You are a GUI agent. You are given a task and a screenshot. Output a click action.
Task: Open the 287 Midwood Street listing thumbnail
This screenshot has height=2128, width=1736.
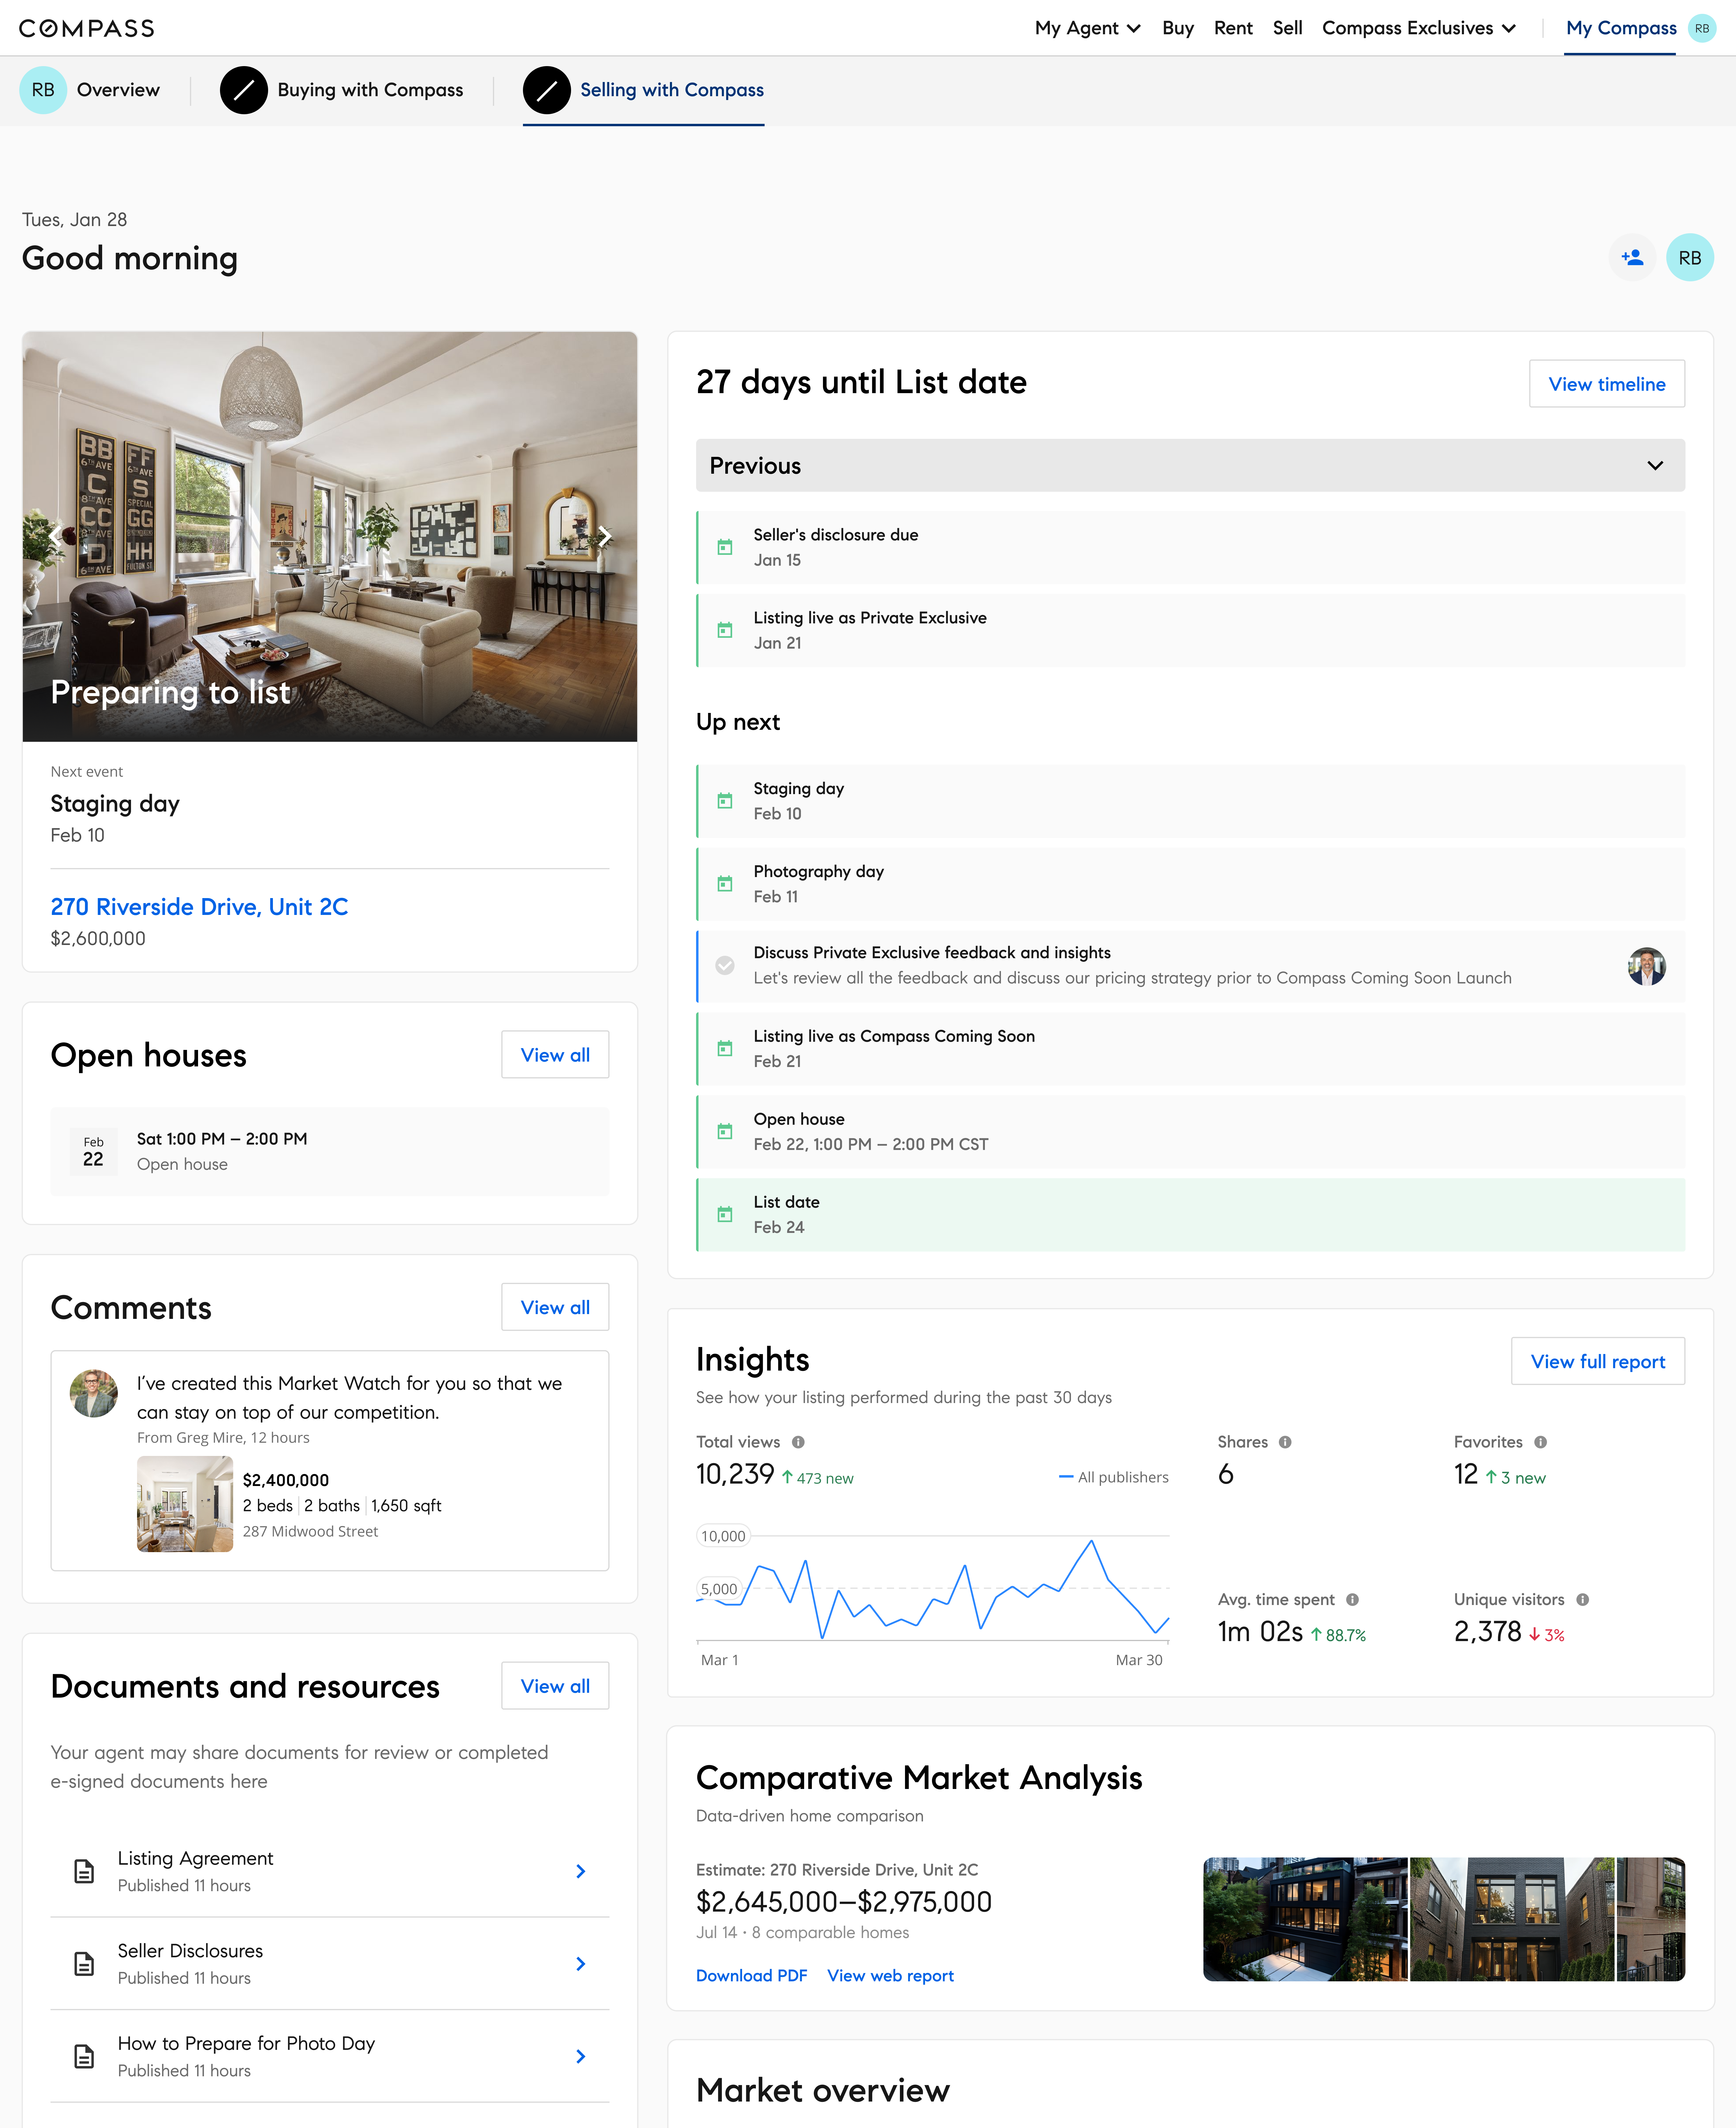[x=185, y=1504]
